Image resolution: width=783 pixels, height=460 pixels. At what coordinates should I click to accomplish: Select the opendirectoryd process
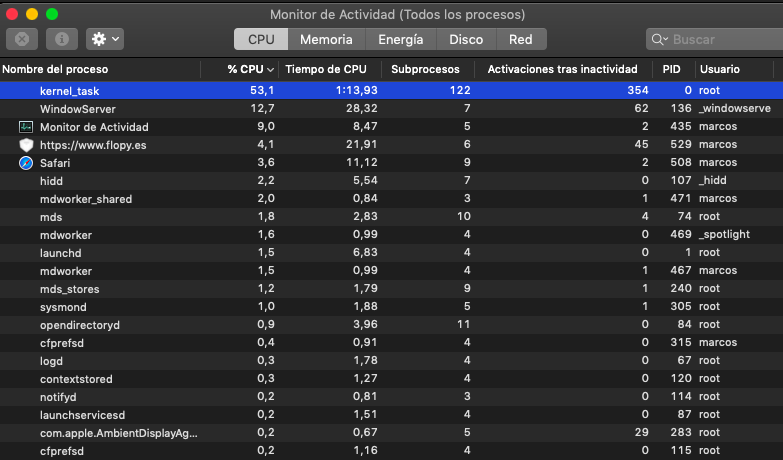80,325
